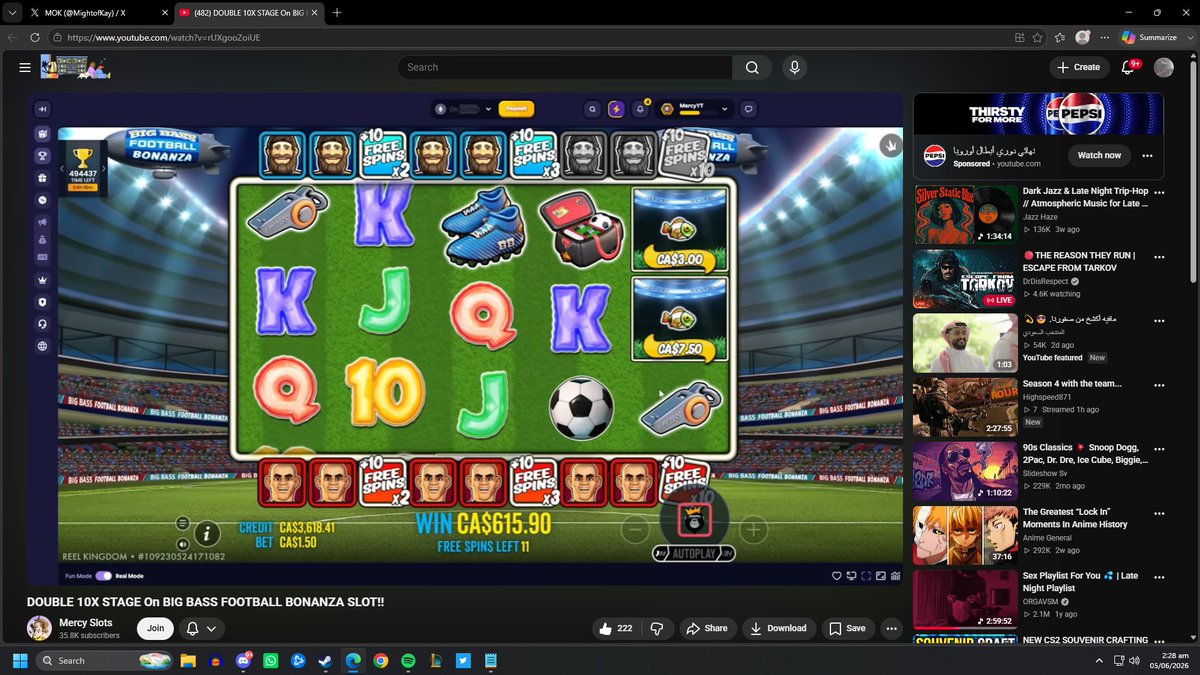The width and height of the screenshot is (1200, 675).
Task: Show hidden system tray icons chevron
Action: pyautogui.click(x=1099, y=661)
